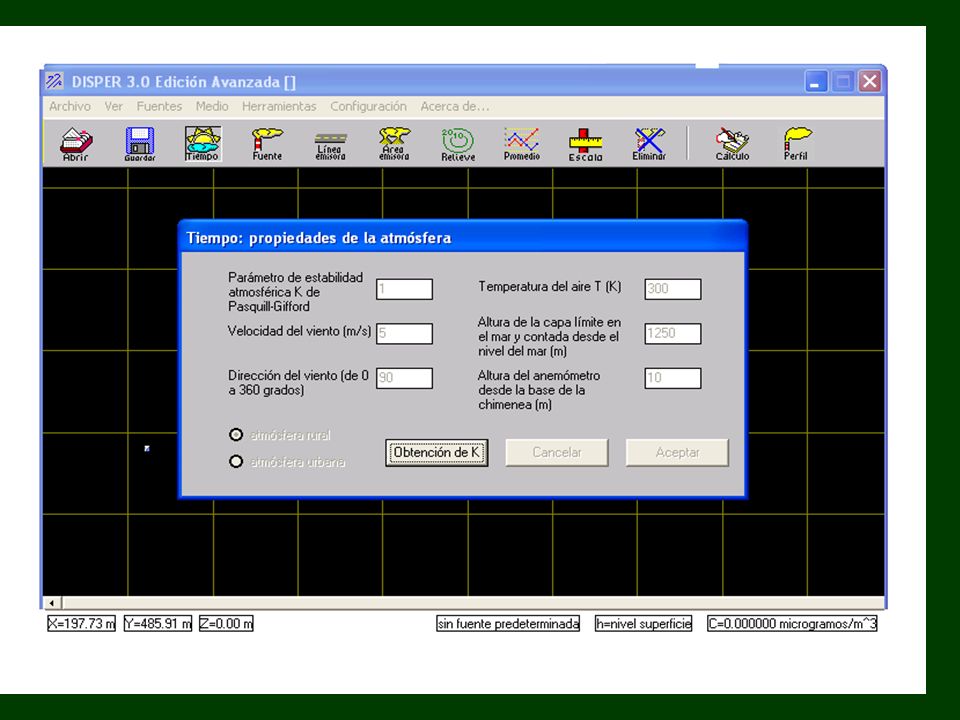Select the atmósfera rural radio button
The height and width of the screenshot is (720, 960).
236,435
